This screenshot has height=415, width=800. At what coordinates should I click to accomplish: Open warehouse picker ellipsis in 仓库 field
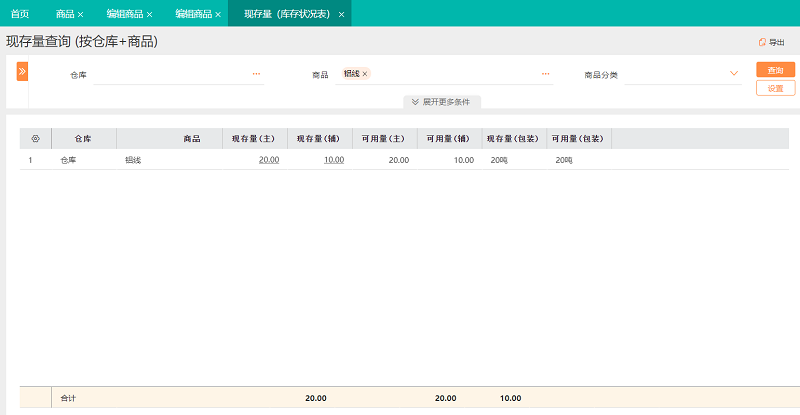point(256,74)
